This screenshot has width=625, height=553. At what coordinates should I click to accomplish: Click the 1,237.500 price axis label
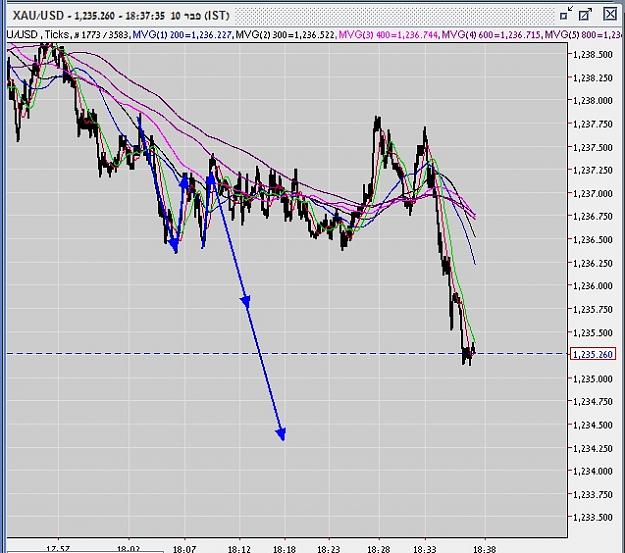[593, 147]
